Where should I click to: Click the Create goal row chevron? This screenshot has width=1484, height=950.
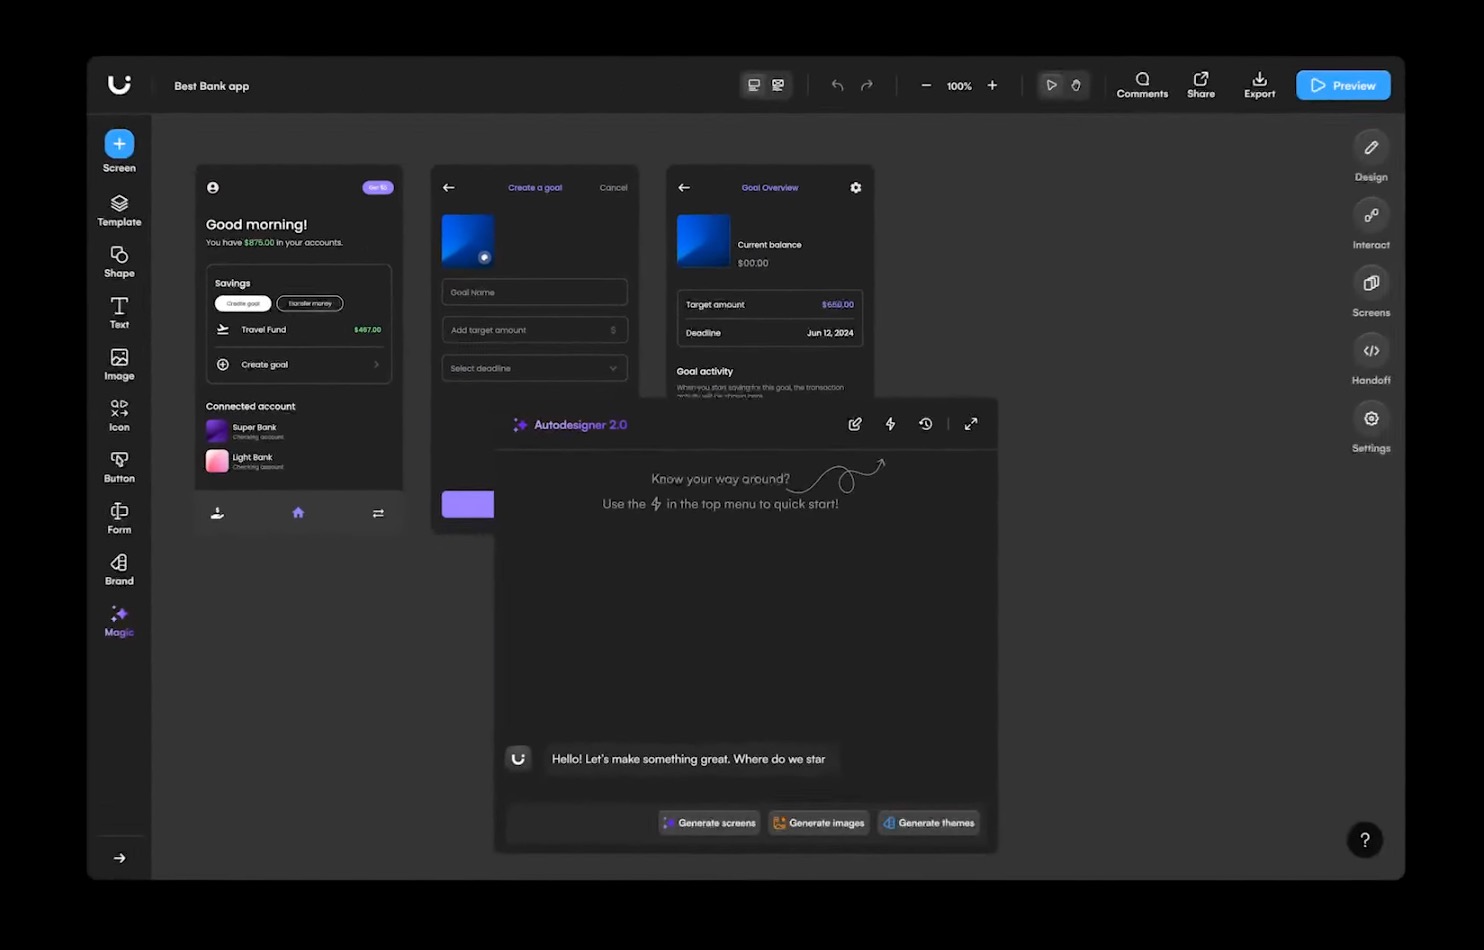pos(376,365)
